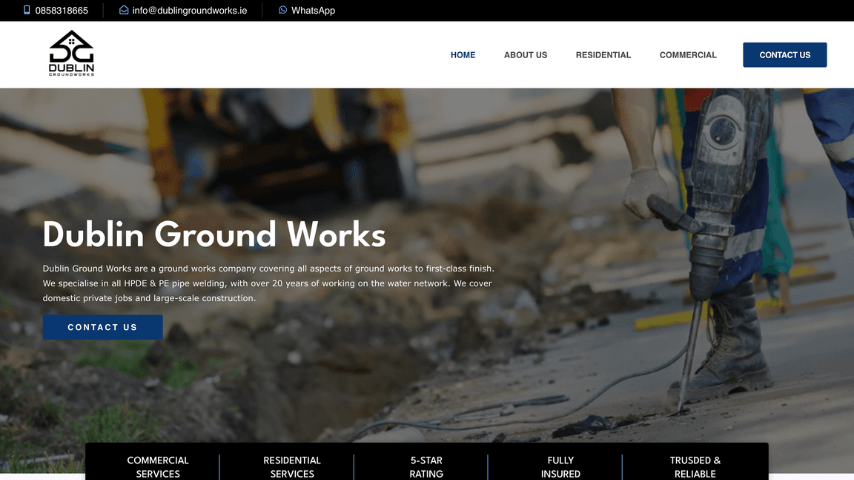Click the WhatsApp icon
Image resolution: width=854 pixels, height=480 pixels.
click(283, 10)
